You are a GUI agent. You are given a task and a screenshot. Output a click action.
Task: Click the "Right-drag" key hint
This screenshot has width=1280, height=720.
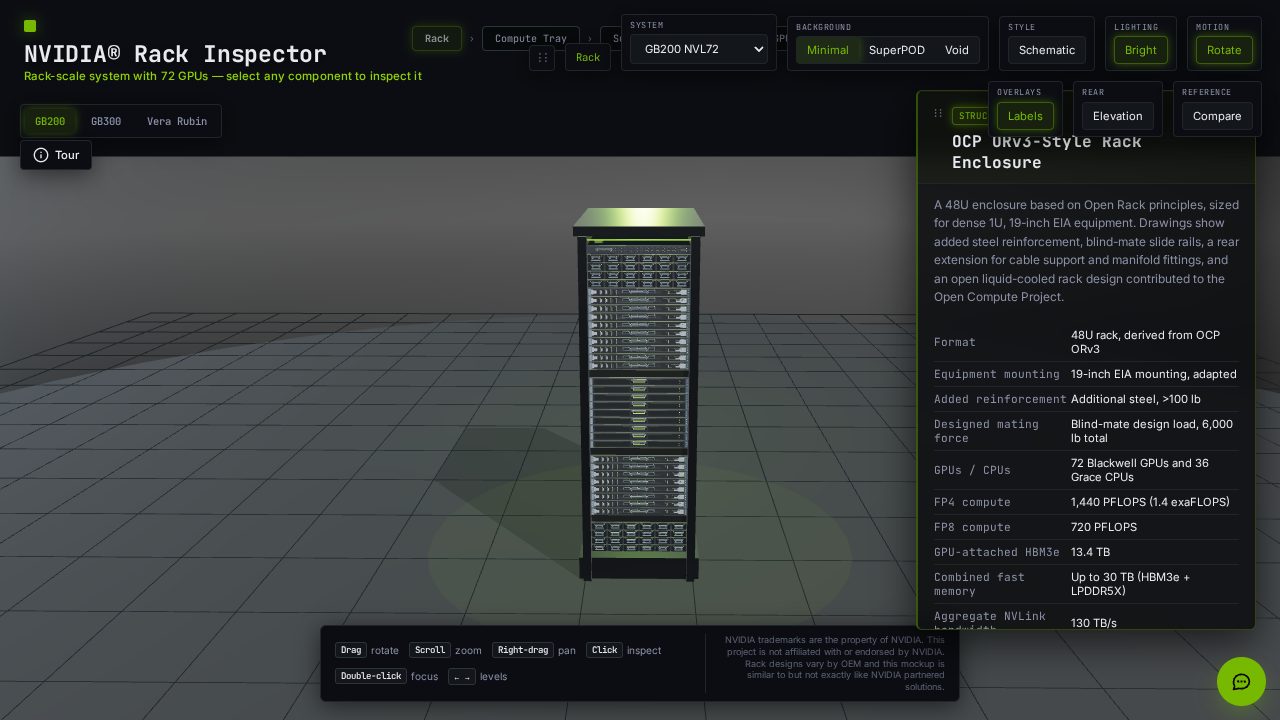pyautogui.click(x=523, y=650)
